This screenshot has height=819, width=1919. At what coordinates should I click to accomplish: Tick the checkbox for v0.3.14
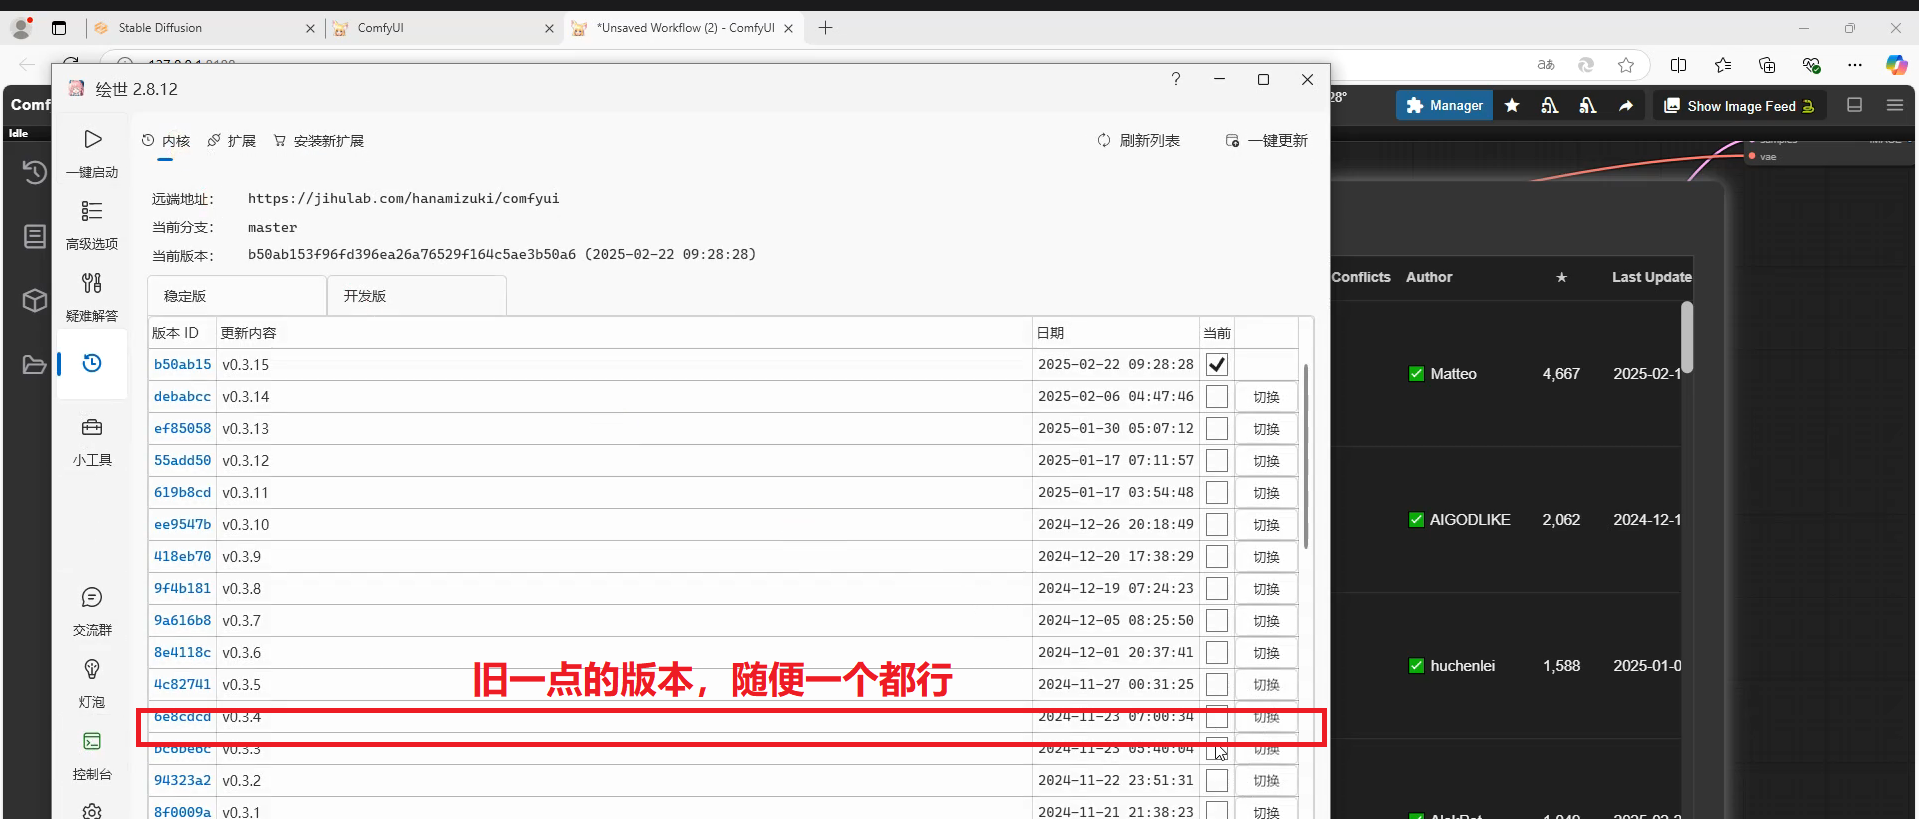(1217, 397)
